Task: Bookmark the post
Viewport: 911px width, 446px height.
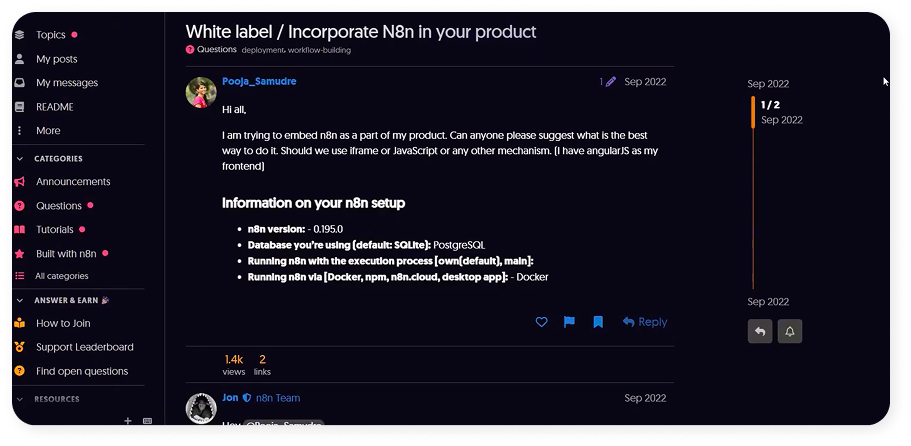Action: tap(598, 322)
